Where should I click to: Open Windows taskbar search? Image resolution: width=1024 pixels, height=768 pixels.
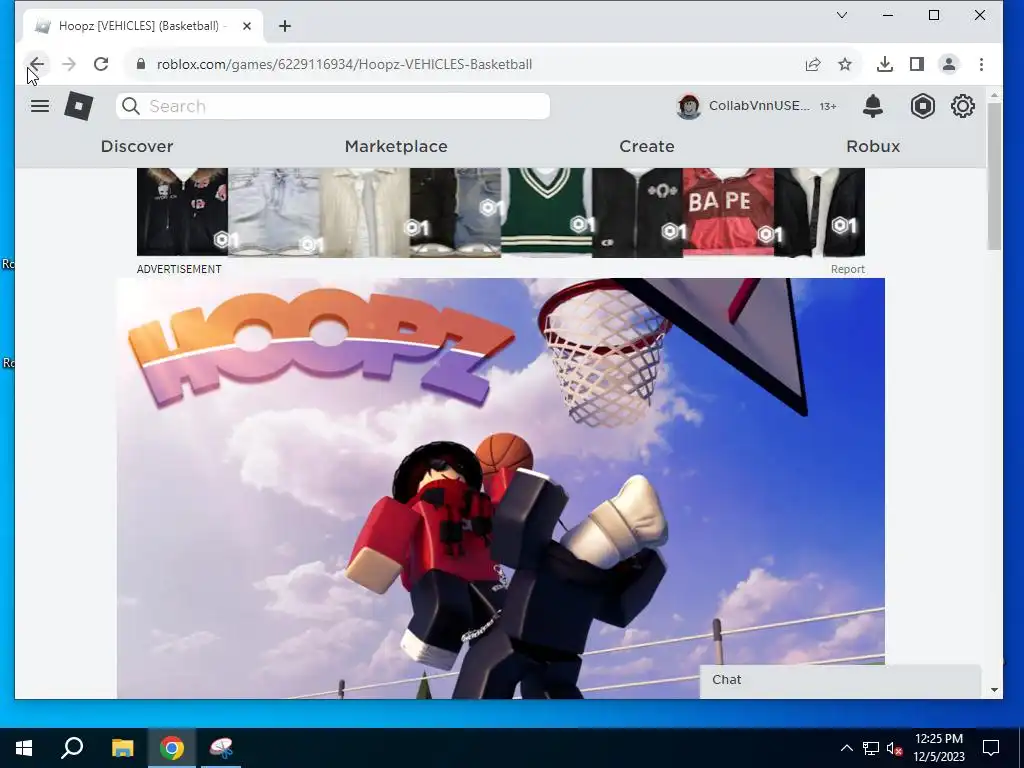72,748
